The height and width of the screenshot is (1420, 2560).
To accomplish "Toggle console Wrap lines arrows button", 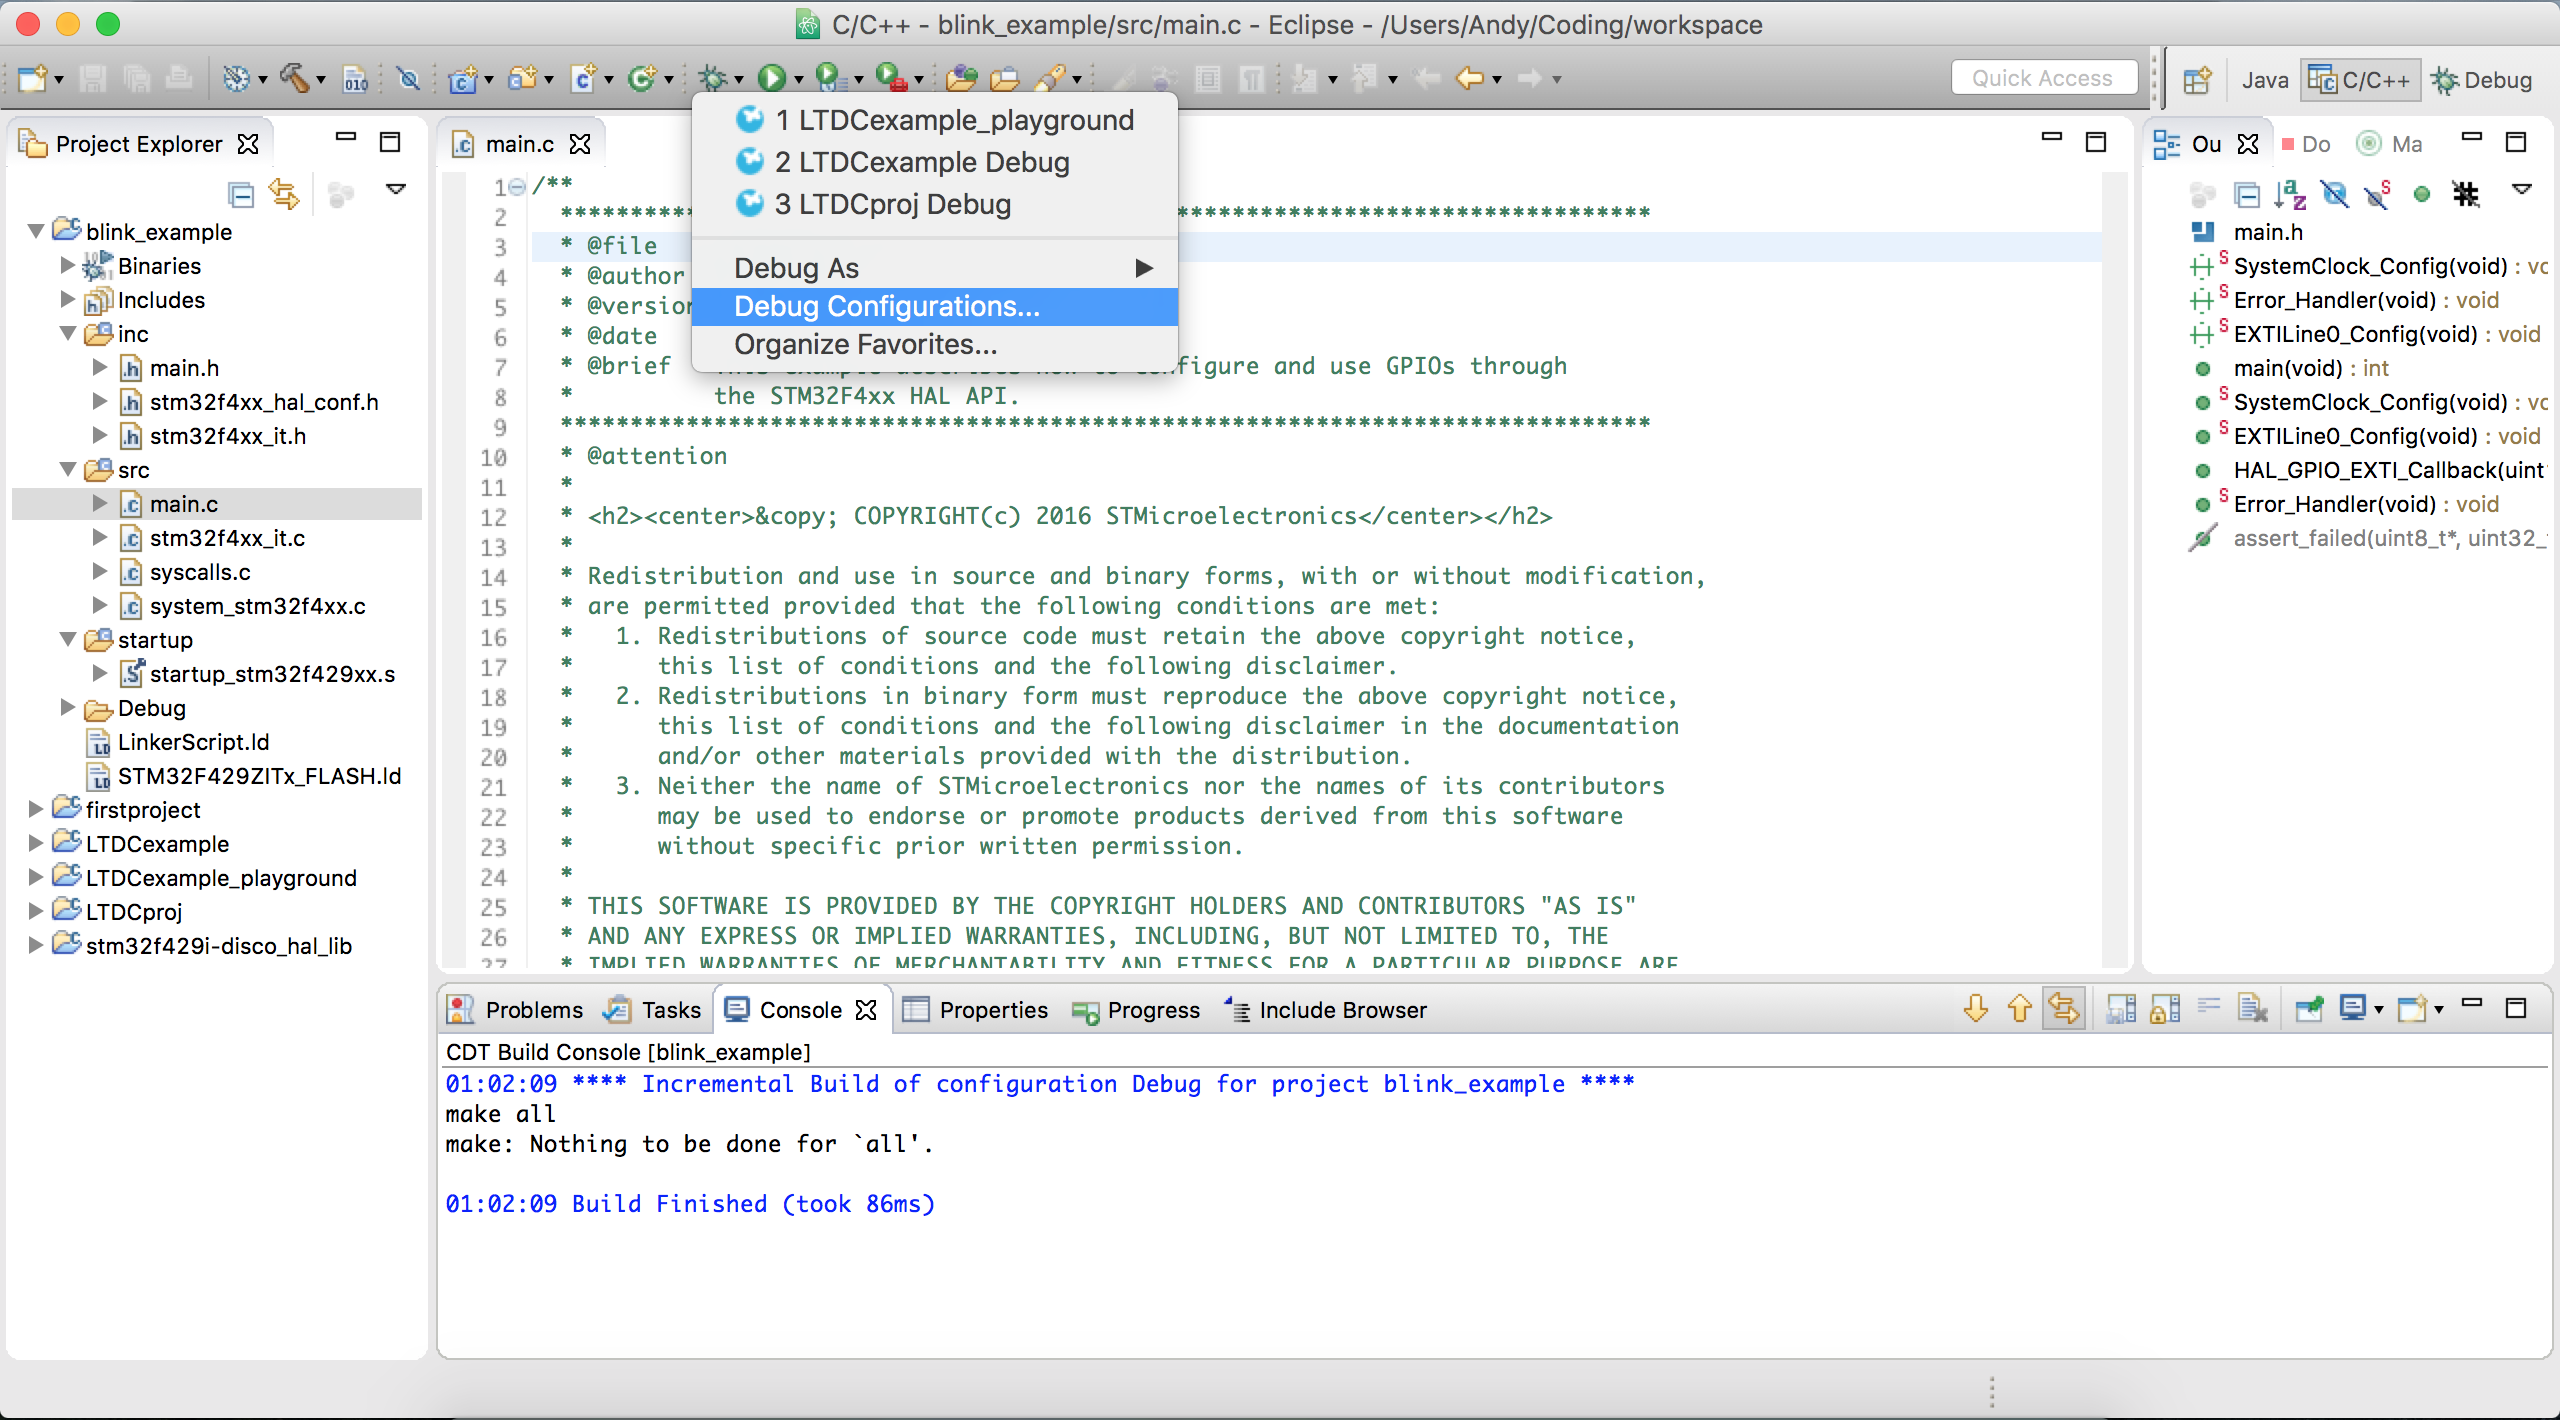I will [x=2064, y=1010].
